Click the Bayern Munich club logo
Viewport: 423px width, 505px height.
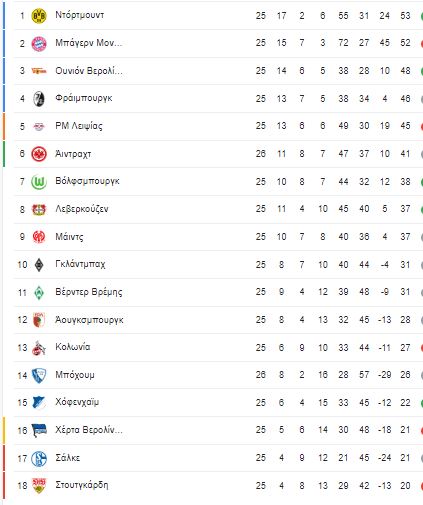coord(39,43)
